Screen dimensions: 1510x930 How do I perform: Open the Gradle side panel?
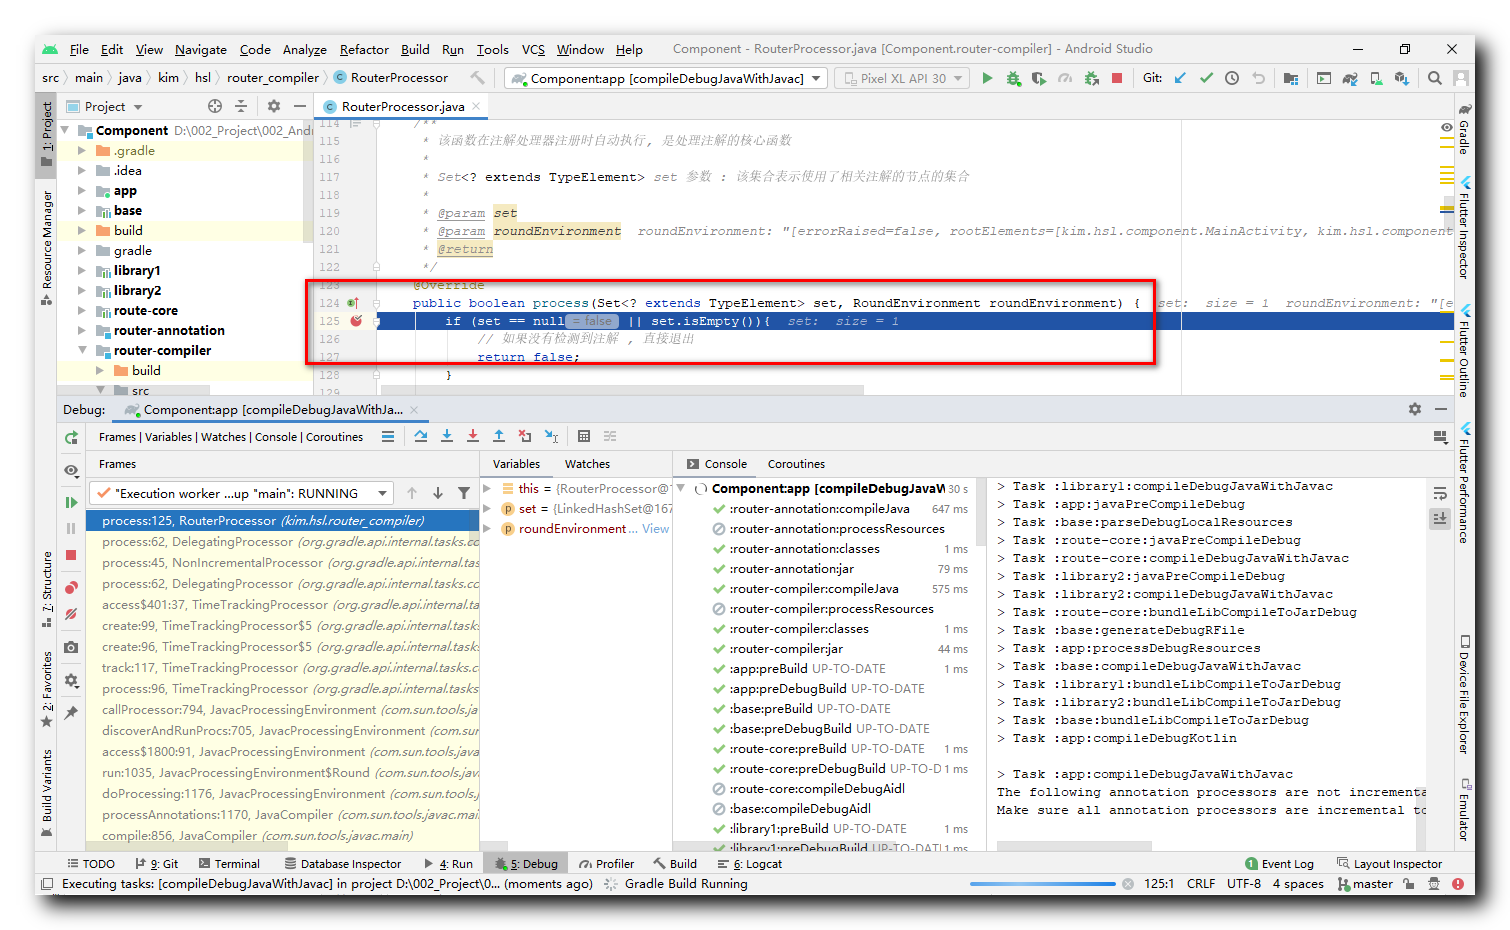(1464, 128)
